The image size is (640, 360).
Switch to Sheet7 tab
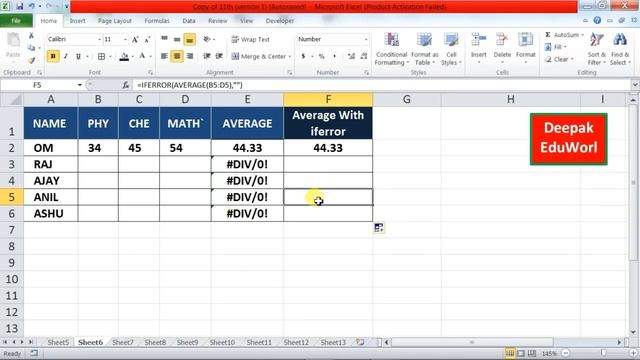click(122, 342)
